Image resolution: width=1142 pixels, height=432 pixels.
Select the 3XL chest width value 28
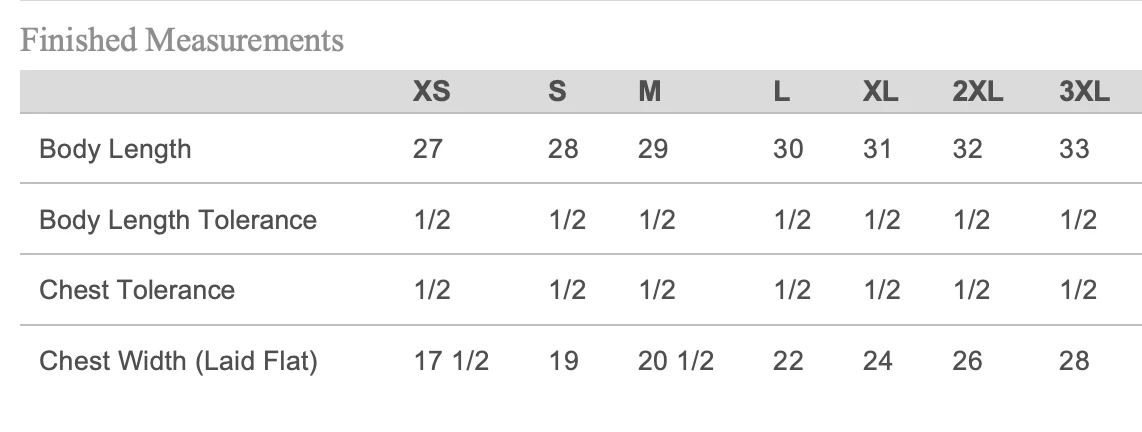click(x=1073, y=360)
